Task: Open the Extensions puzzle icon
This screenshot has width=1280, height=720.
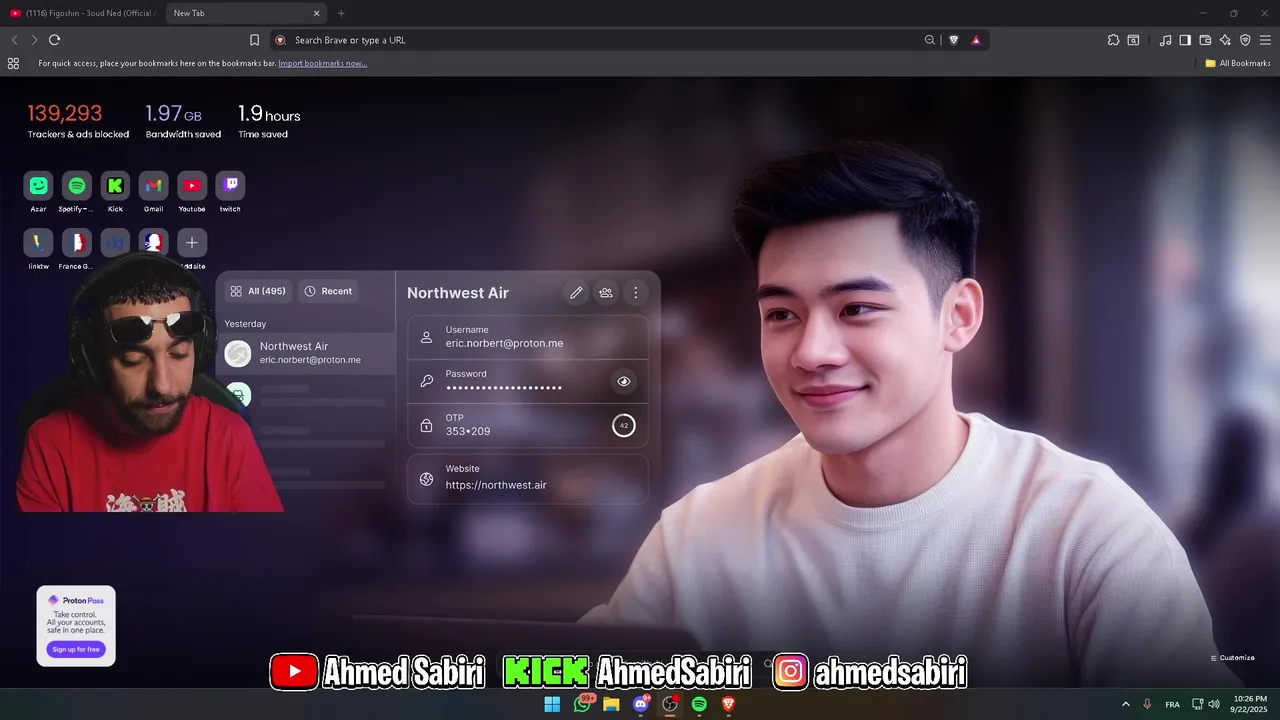Action: 1113,40
